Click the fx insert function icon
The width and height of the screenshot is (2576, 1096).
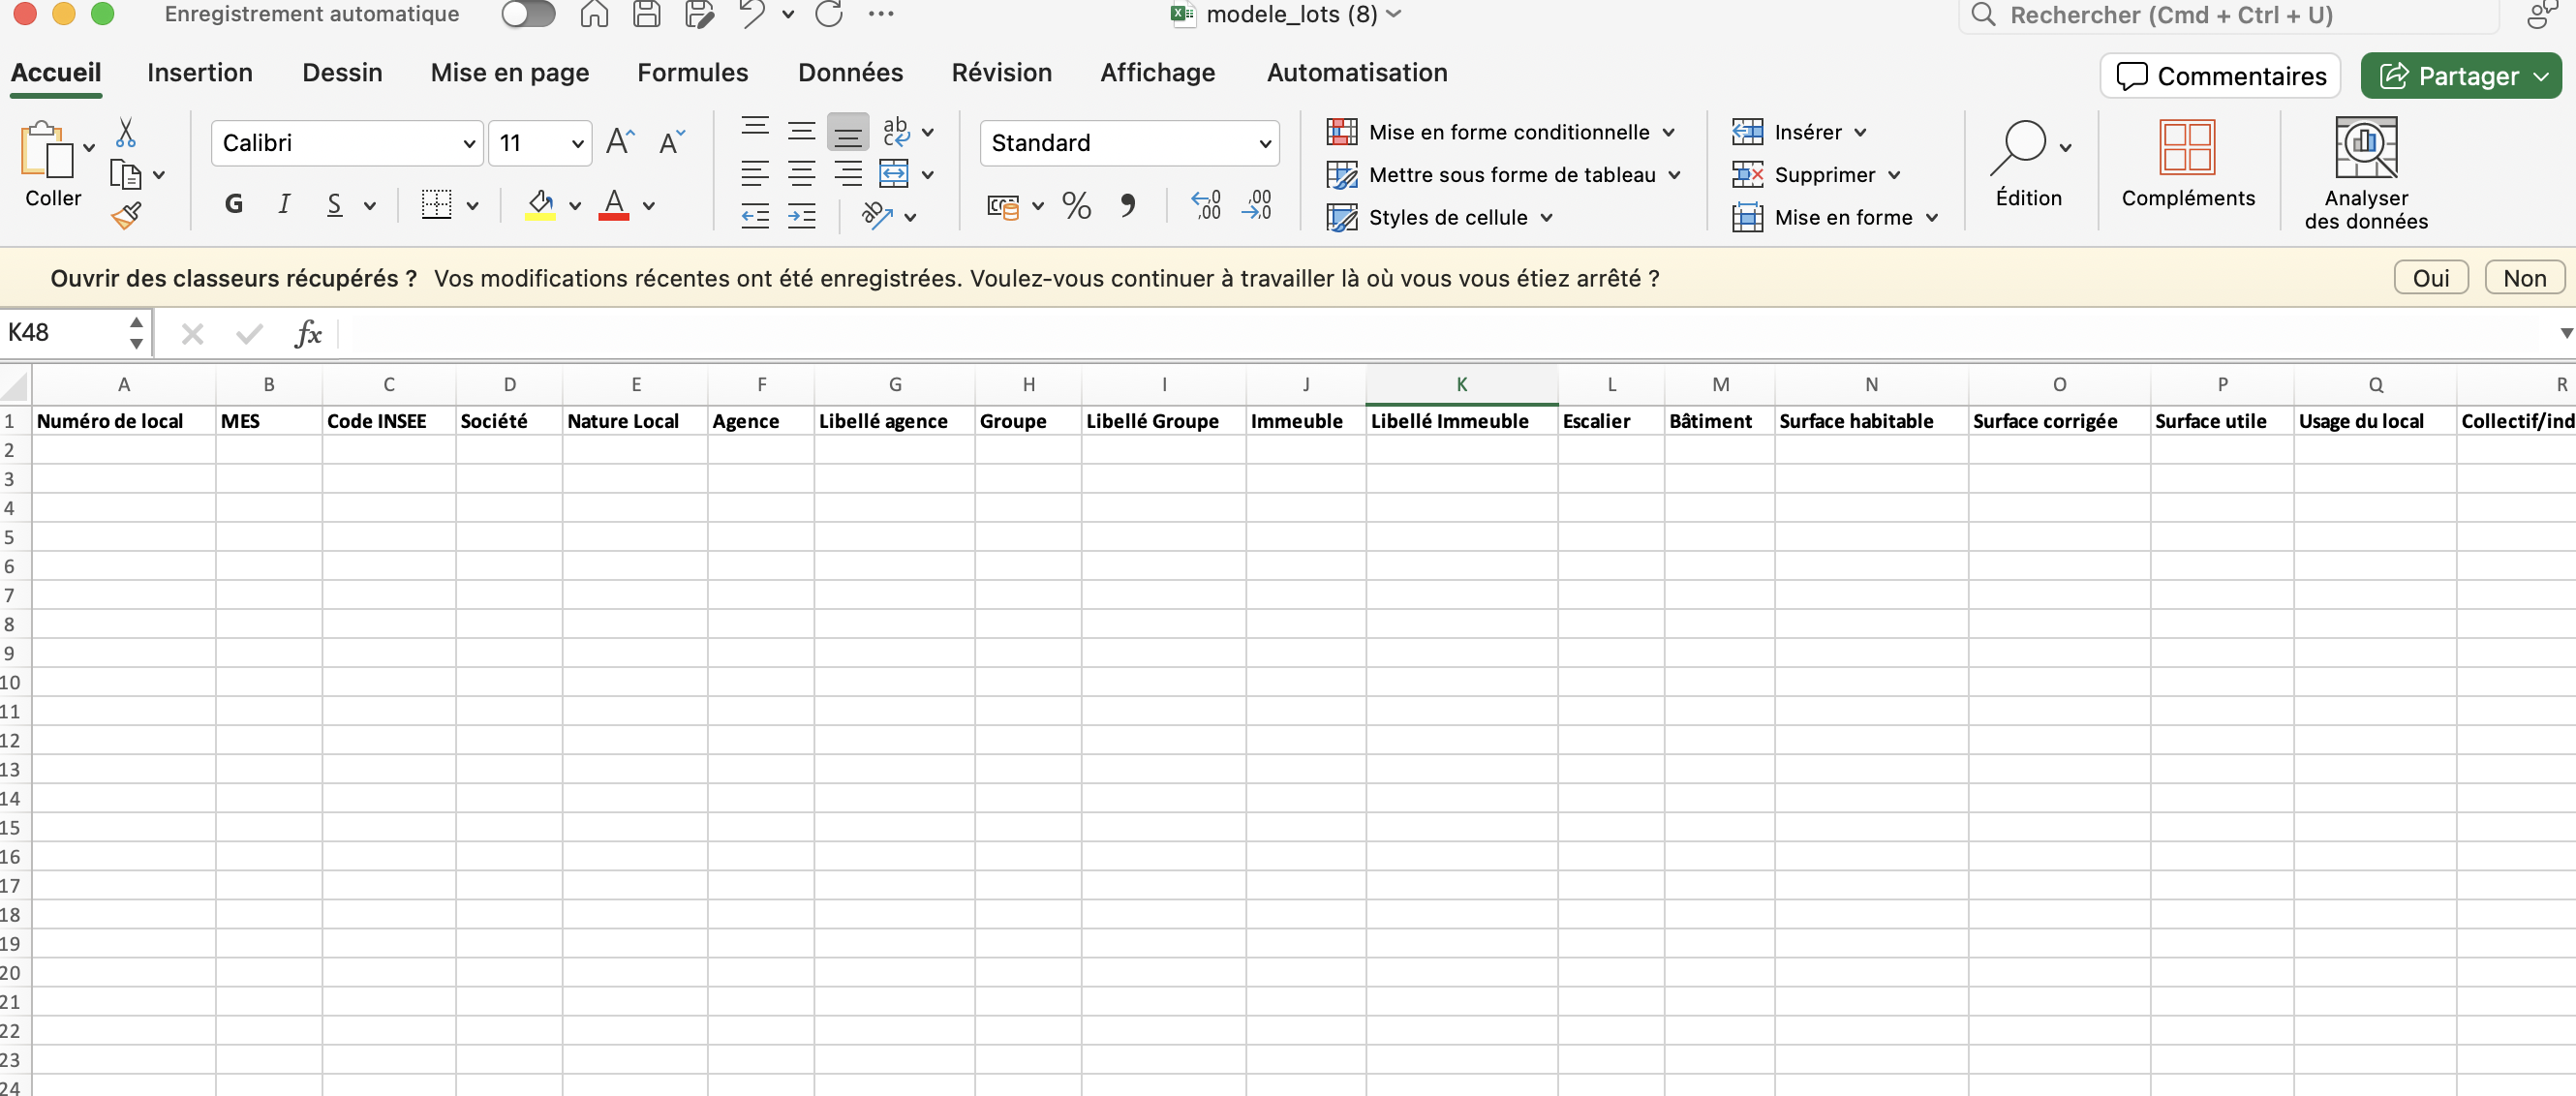[308, 334]
